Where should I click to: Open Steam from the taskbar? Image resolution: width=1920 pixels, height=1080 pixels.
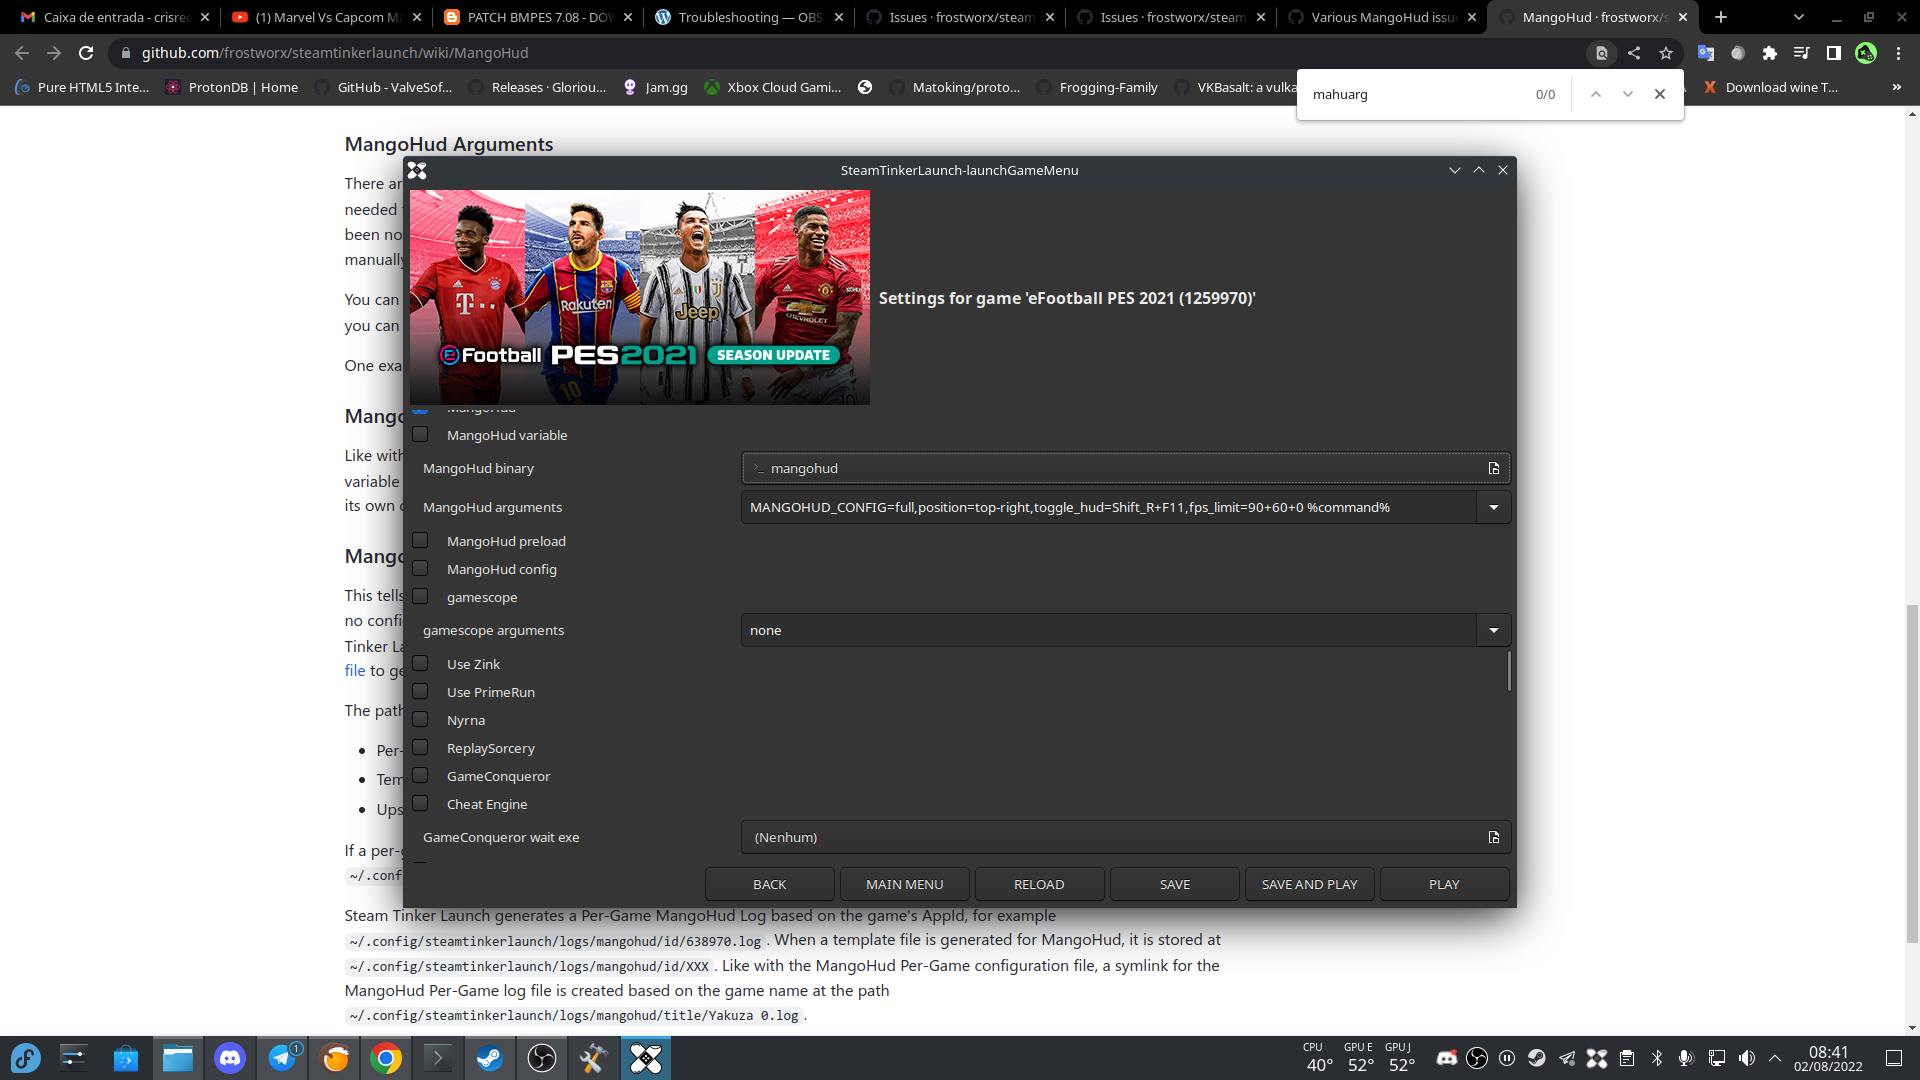pos(489,1058)
